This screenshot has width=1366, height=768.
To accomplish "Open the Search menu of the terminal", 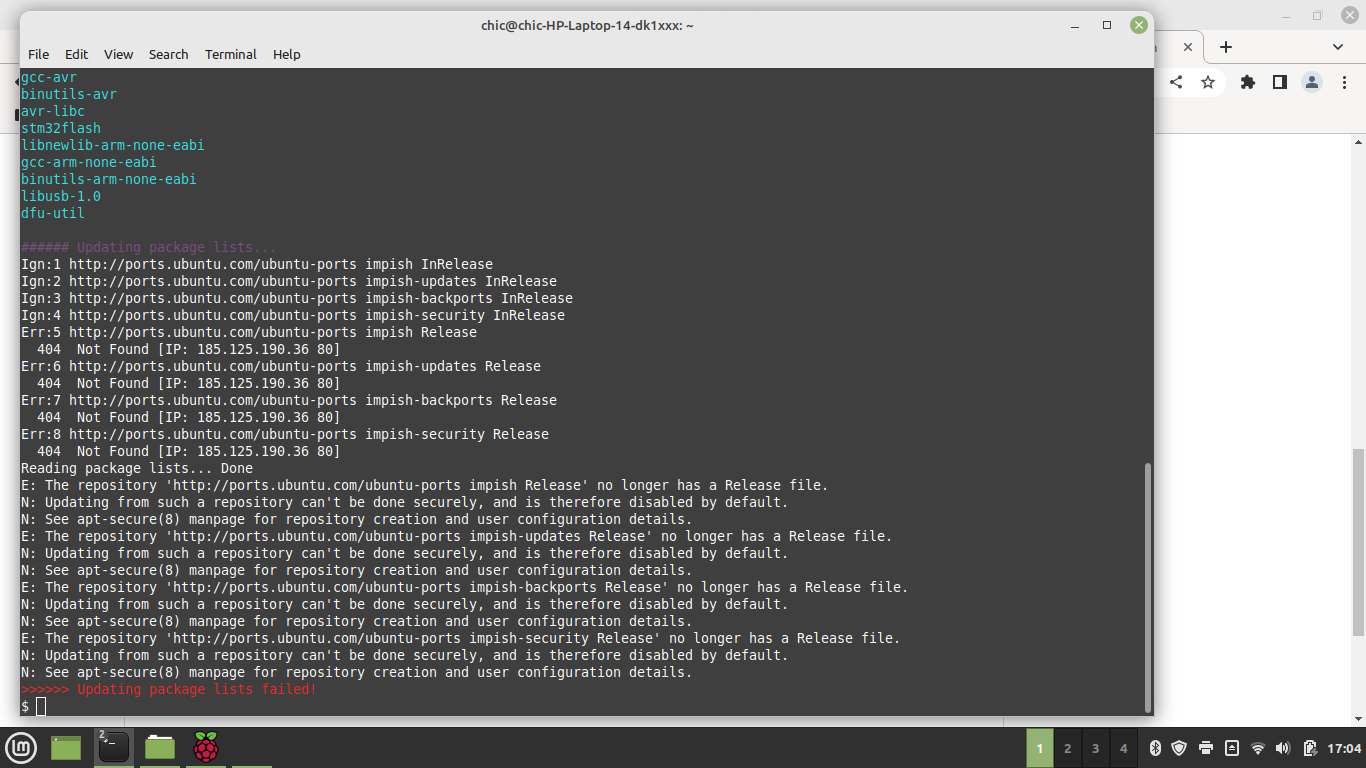I will 168,54.
